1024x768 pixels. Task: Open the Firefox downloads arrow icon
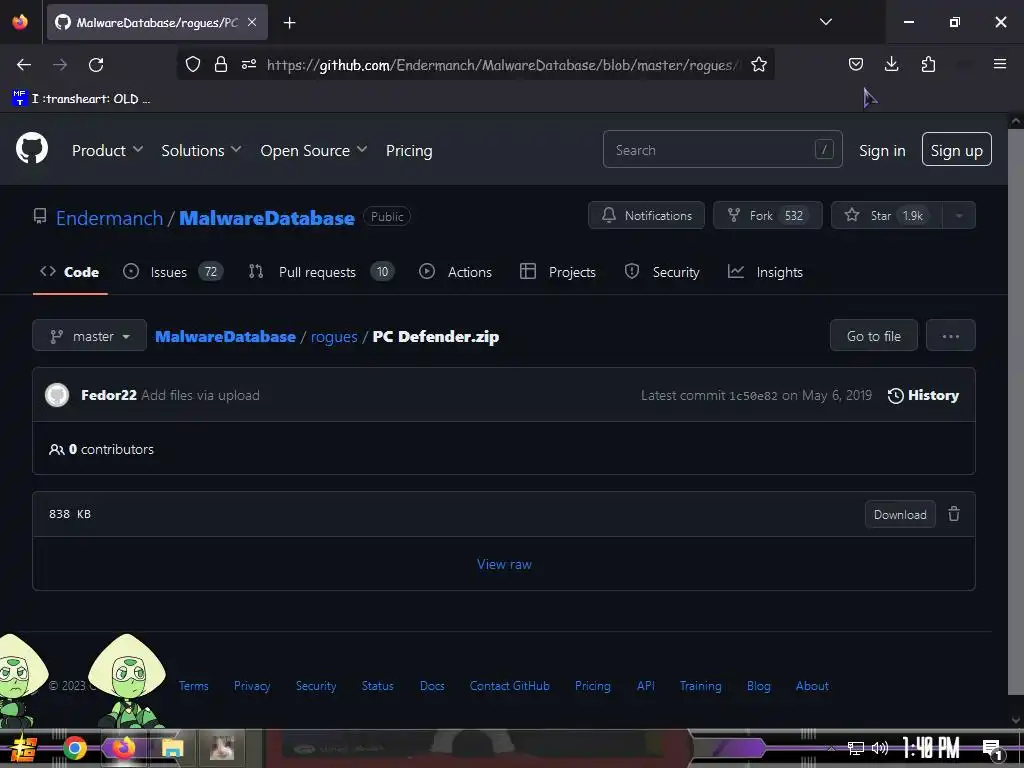[x=891, y=64]
